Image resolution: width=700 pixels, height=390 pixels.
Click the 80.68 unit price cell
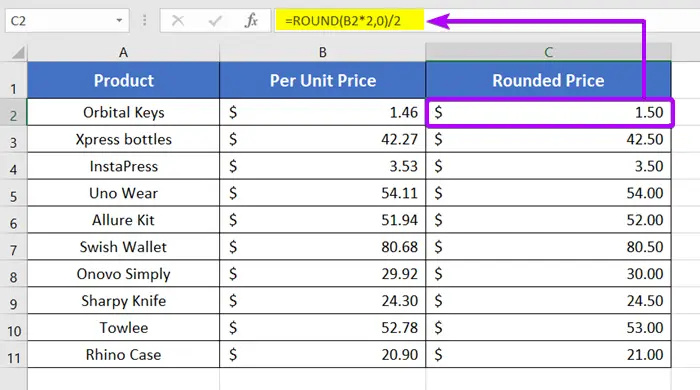322,247
